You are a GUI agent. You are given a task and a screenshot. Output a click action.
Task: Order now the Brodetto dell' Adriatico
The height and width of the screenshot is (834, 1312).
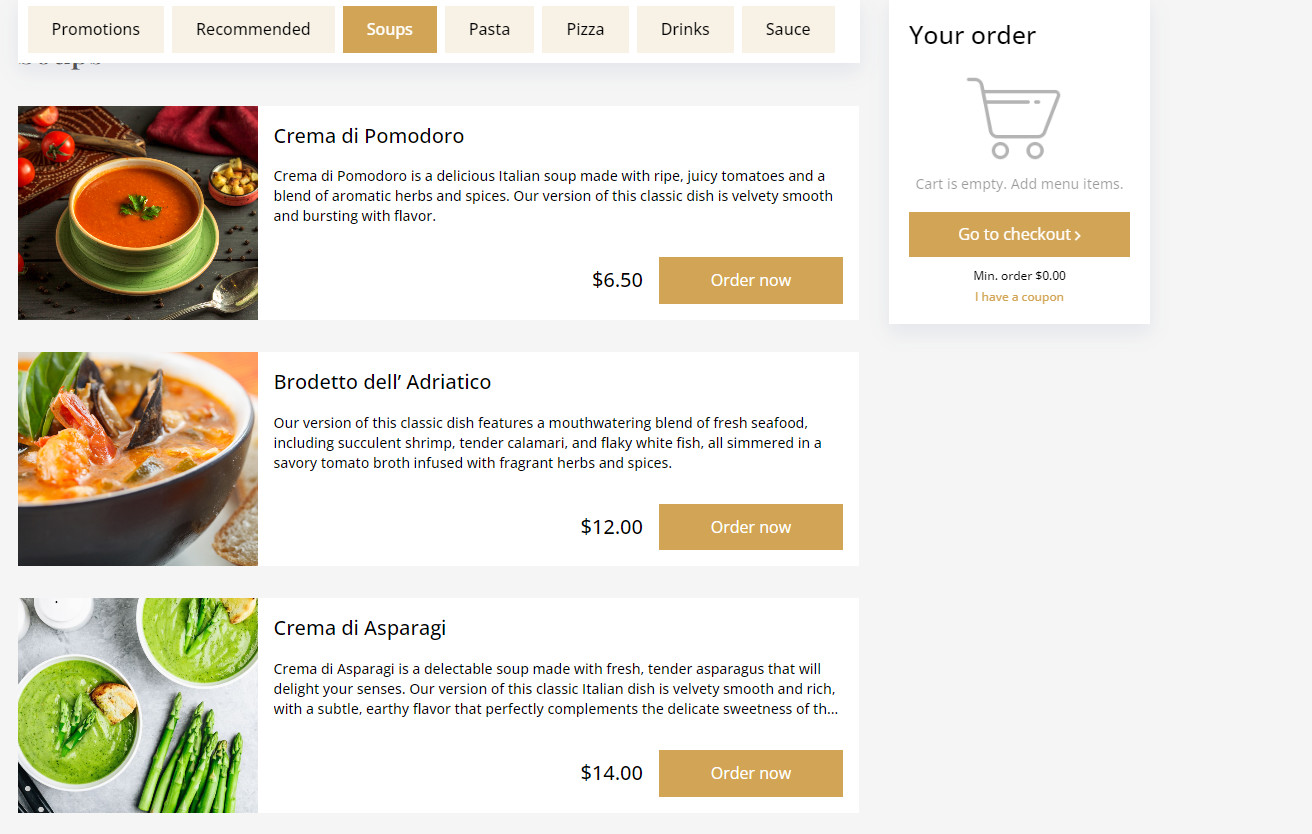tap(751, 527)
